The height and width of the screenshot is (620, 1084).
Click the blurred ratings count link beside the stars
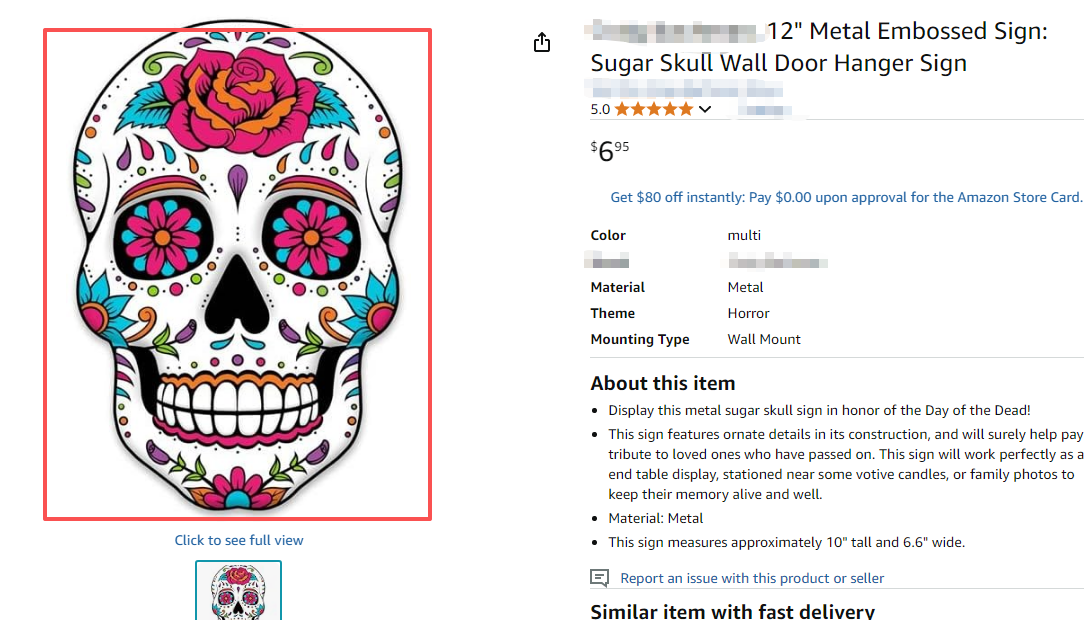760,109
